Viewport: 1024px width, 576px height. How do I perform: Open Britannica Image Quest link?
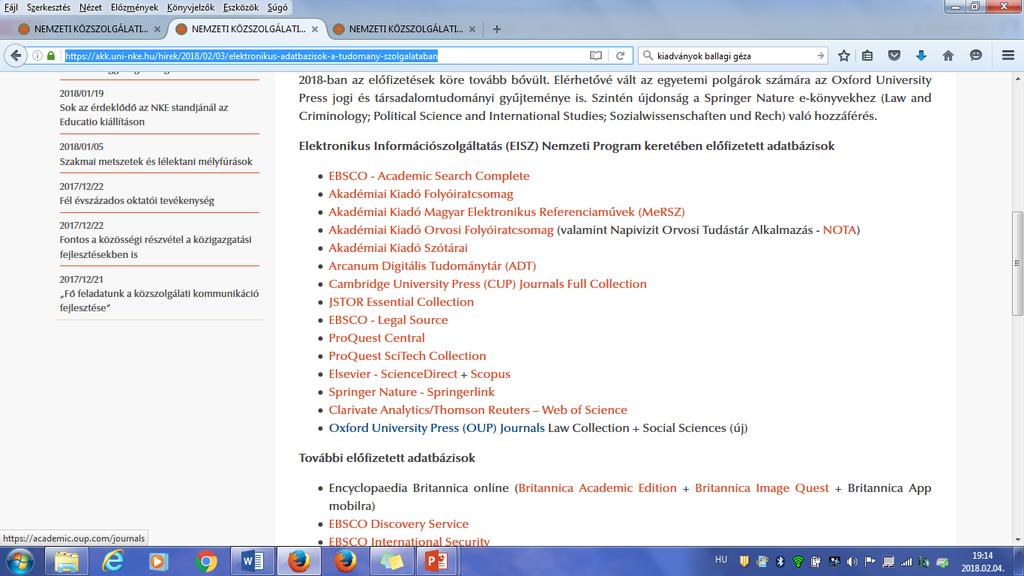tap(761, 488)
